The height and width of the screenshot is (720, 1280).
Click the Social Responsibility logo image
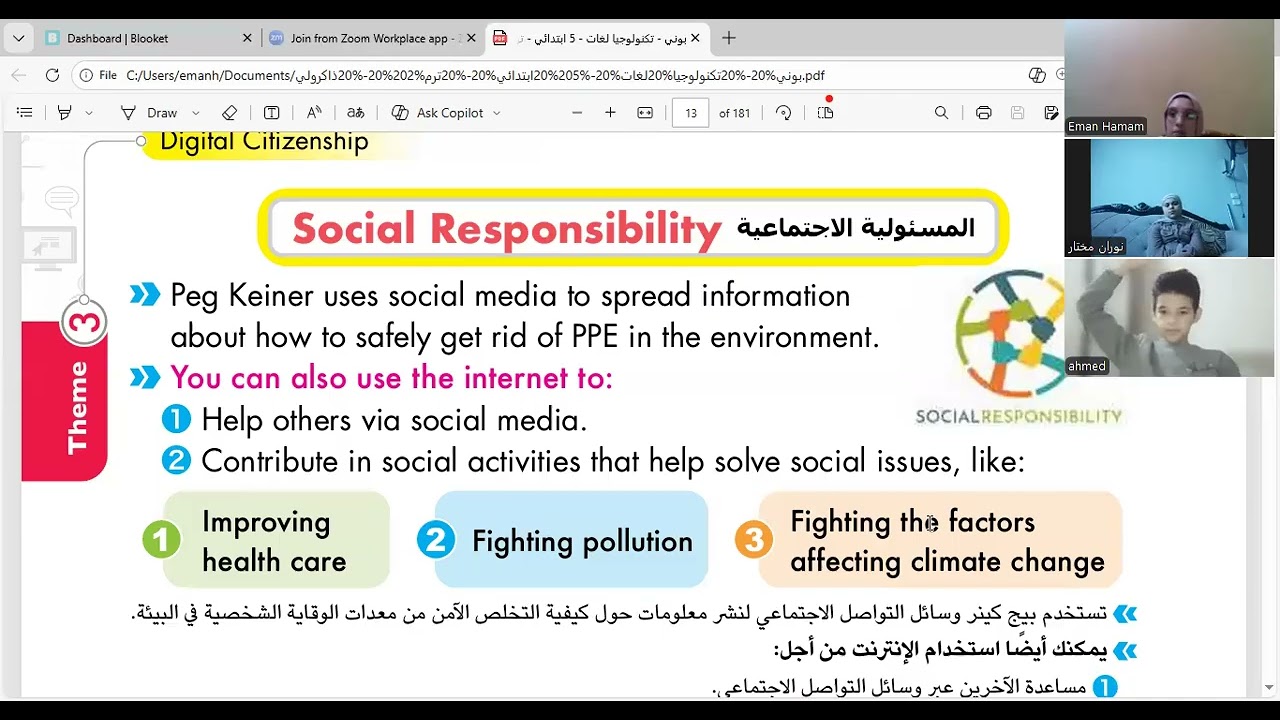(x=1018, y=347)
